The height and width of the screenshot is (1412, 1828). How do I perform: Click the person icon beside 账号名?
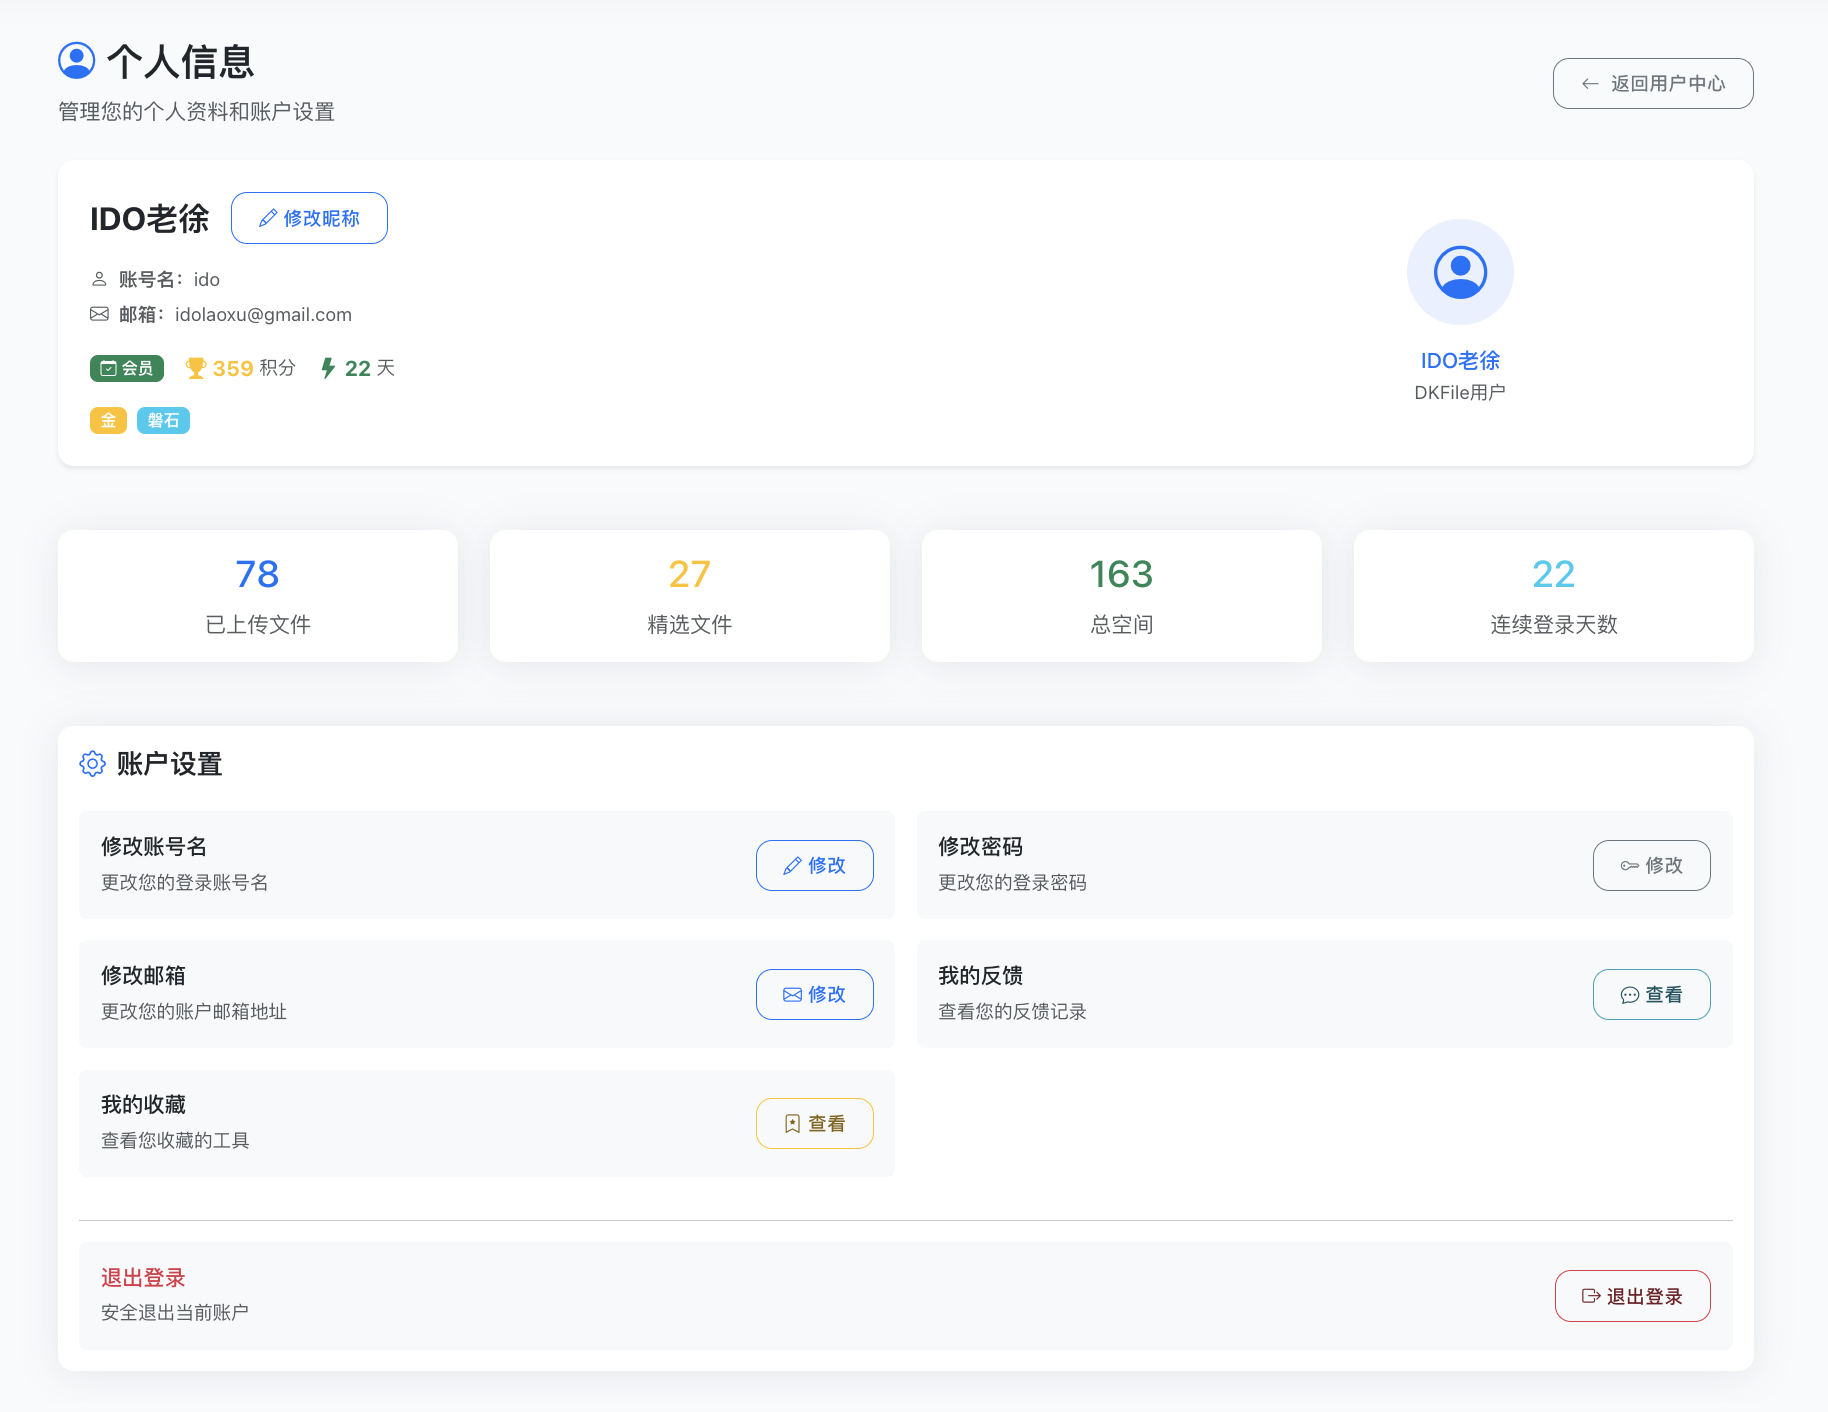(x=99, y=279)
